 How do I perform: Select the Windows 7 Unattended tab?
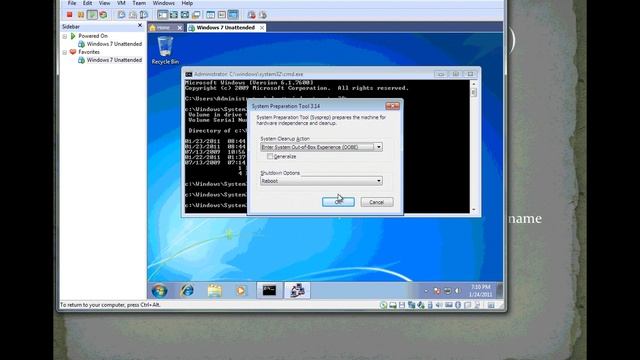[225, 28]
